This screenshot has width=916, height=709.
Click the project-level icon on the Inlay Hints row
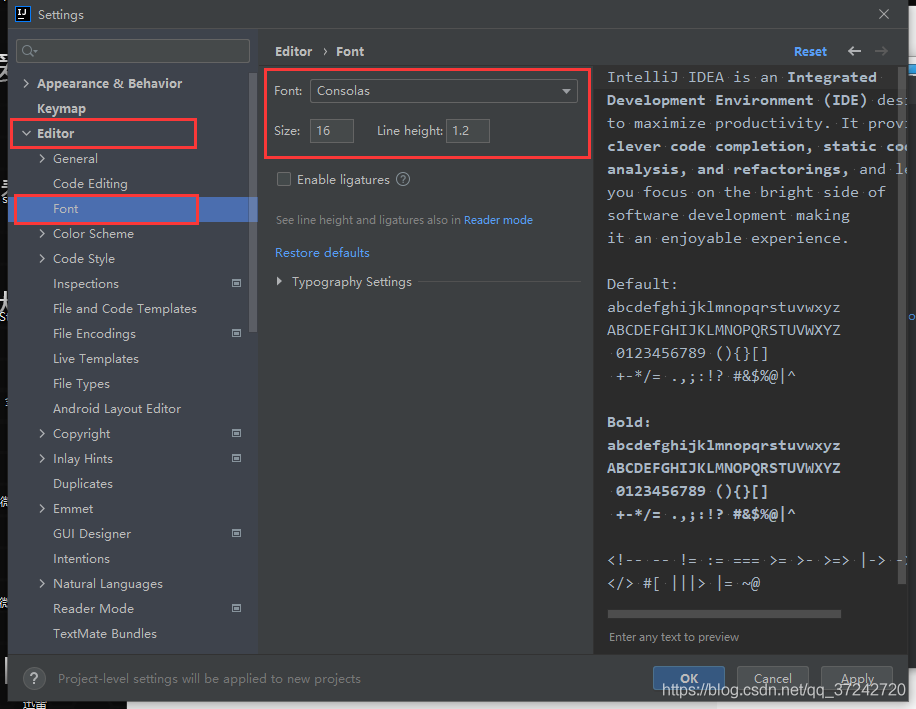tap(237, 458)
